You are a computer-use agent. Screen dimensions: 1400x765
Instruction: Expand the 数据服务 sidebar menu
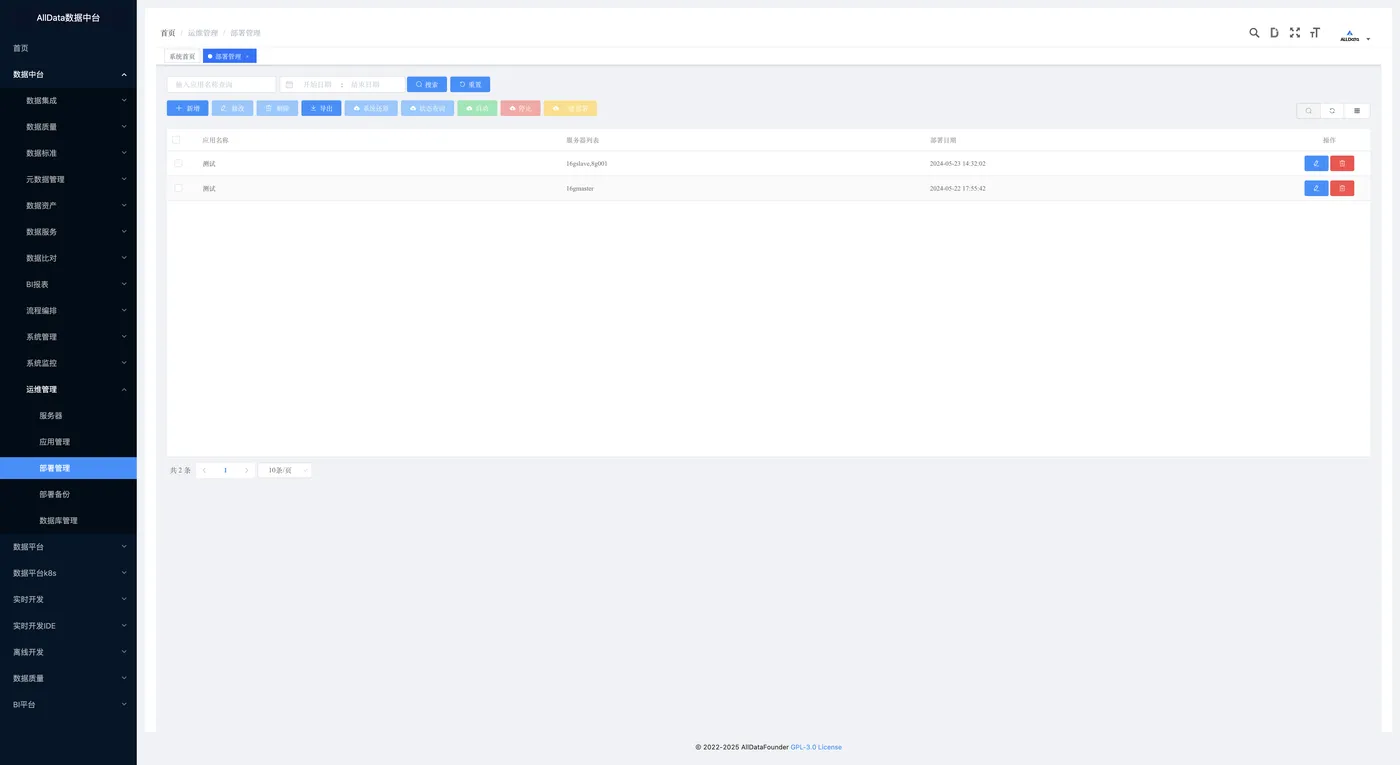68,231
